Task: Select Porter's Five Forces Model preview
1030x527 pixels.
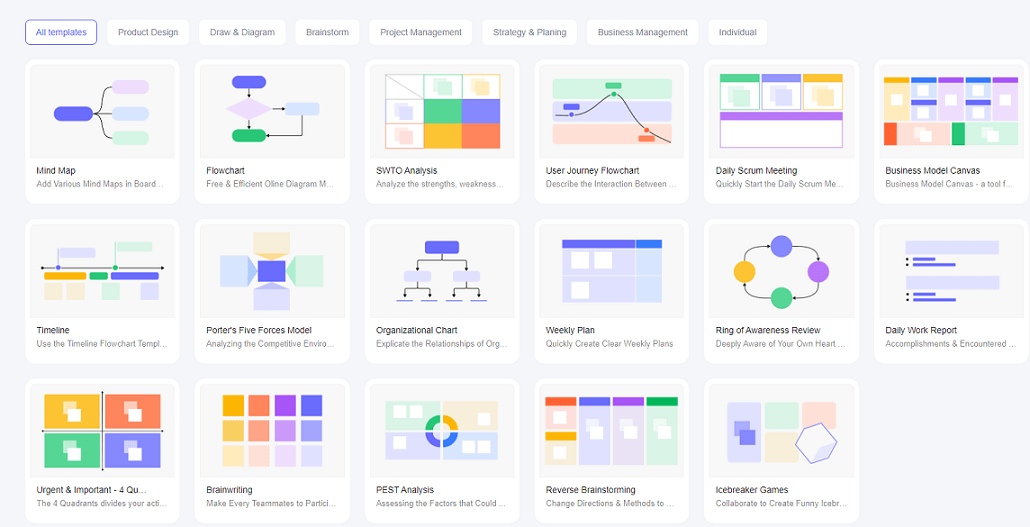Action: click(272, 271)
